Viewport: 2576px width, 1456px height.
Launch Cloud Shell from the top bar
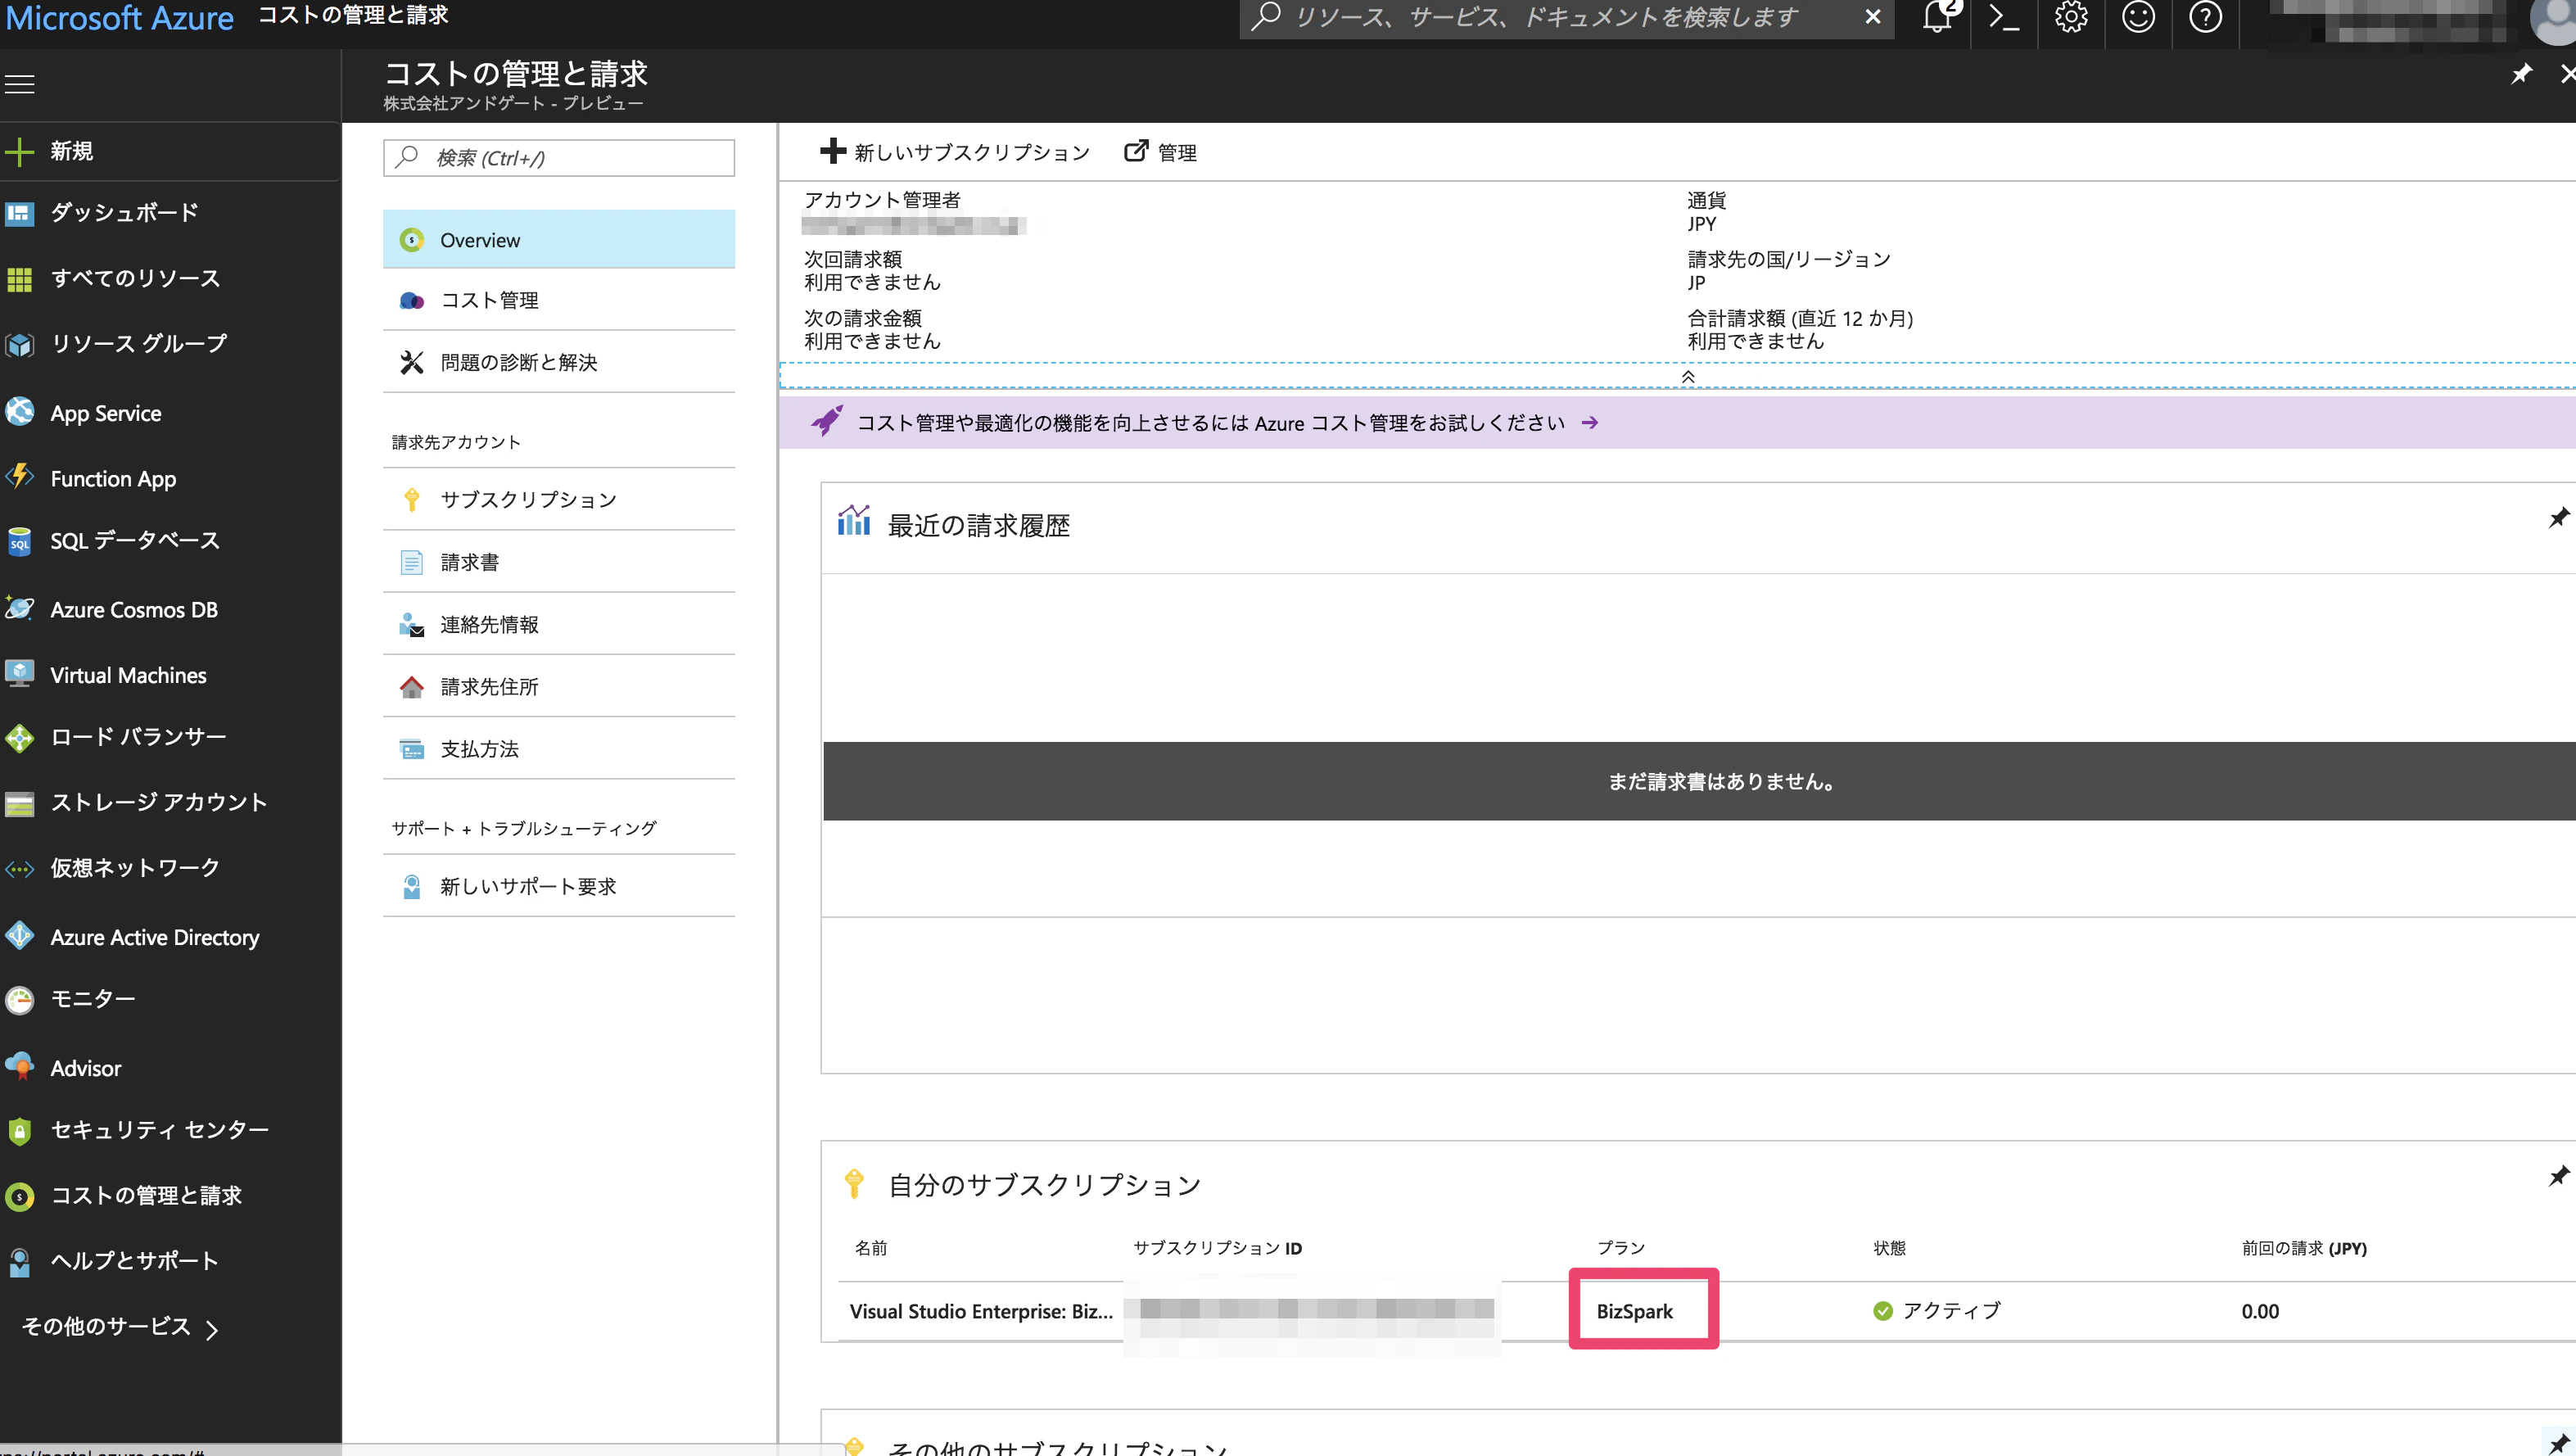coord(2004,17)
